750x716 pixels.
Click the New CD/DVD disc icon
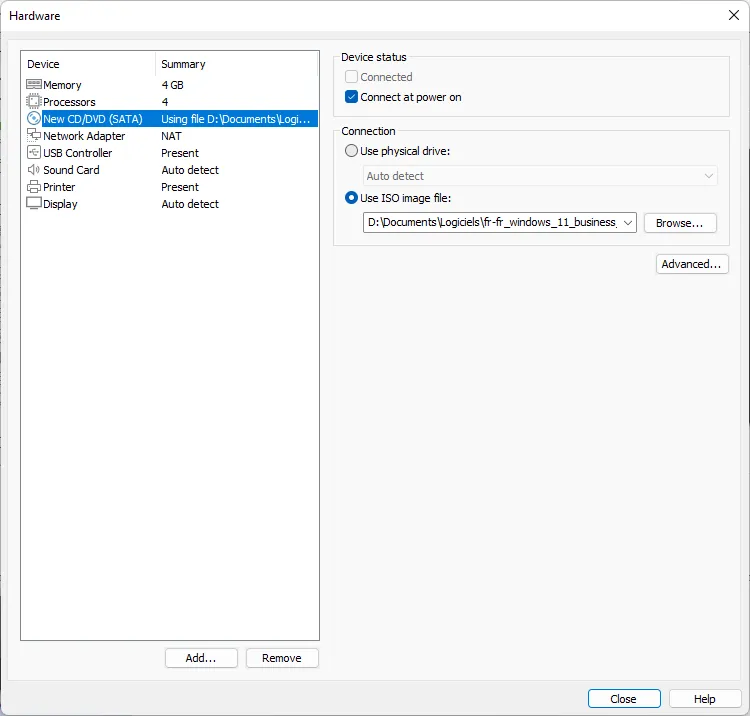tap(34, 119)
